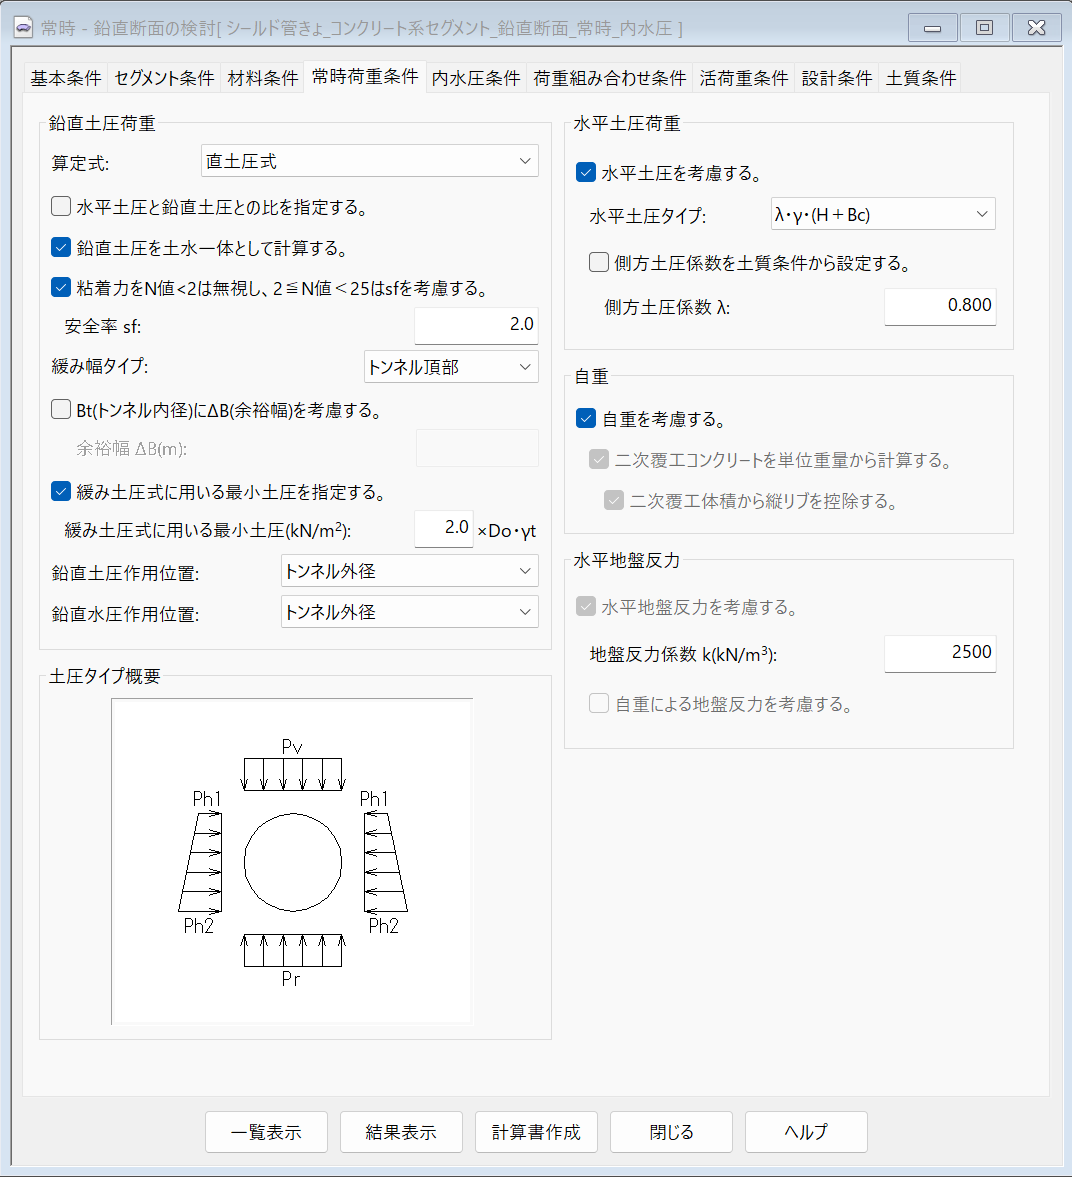
Task: Click the 安全率 sf input field
Action: [476, 325]
